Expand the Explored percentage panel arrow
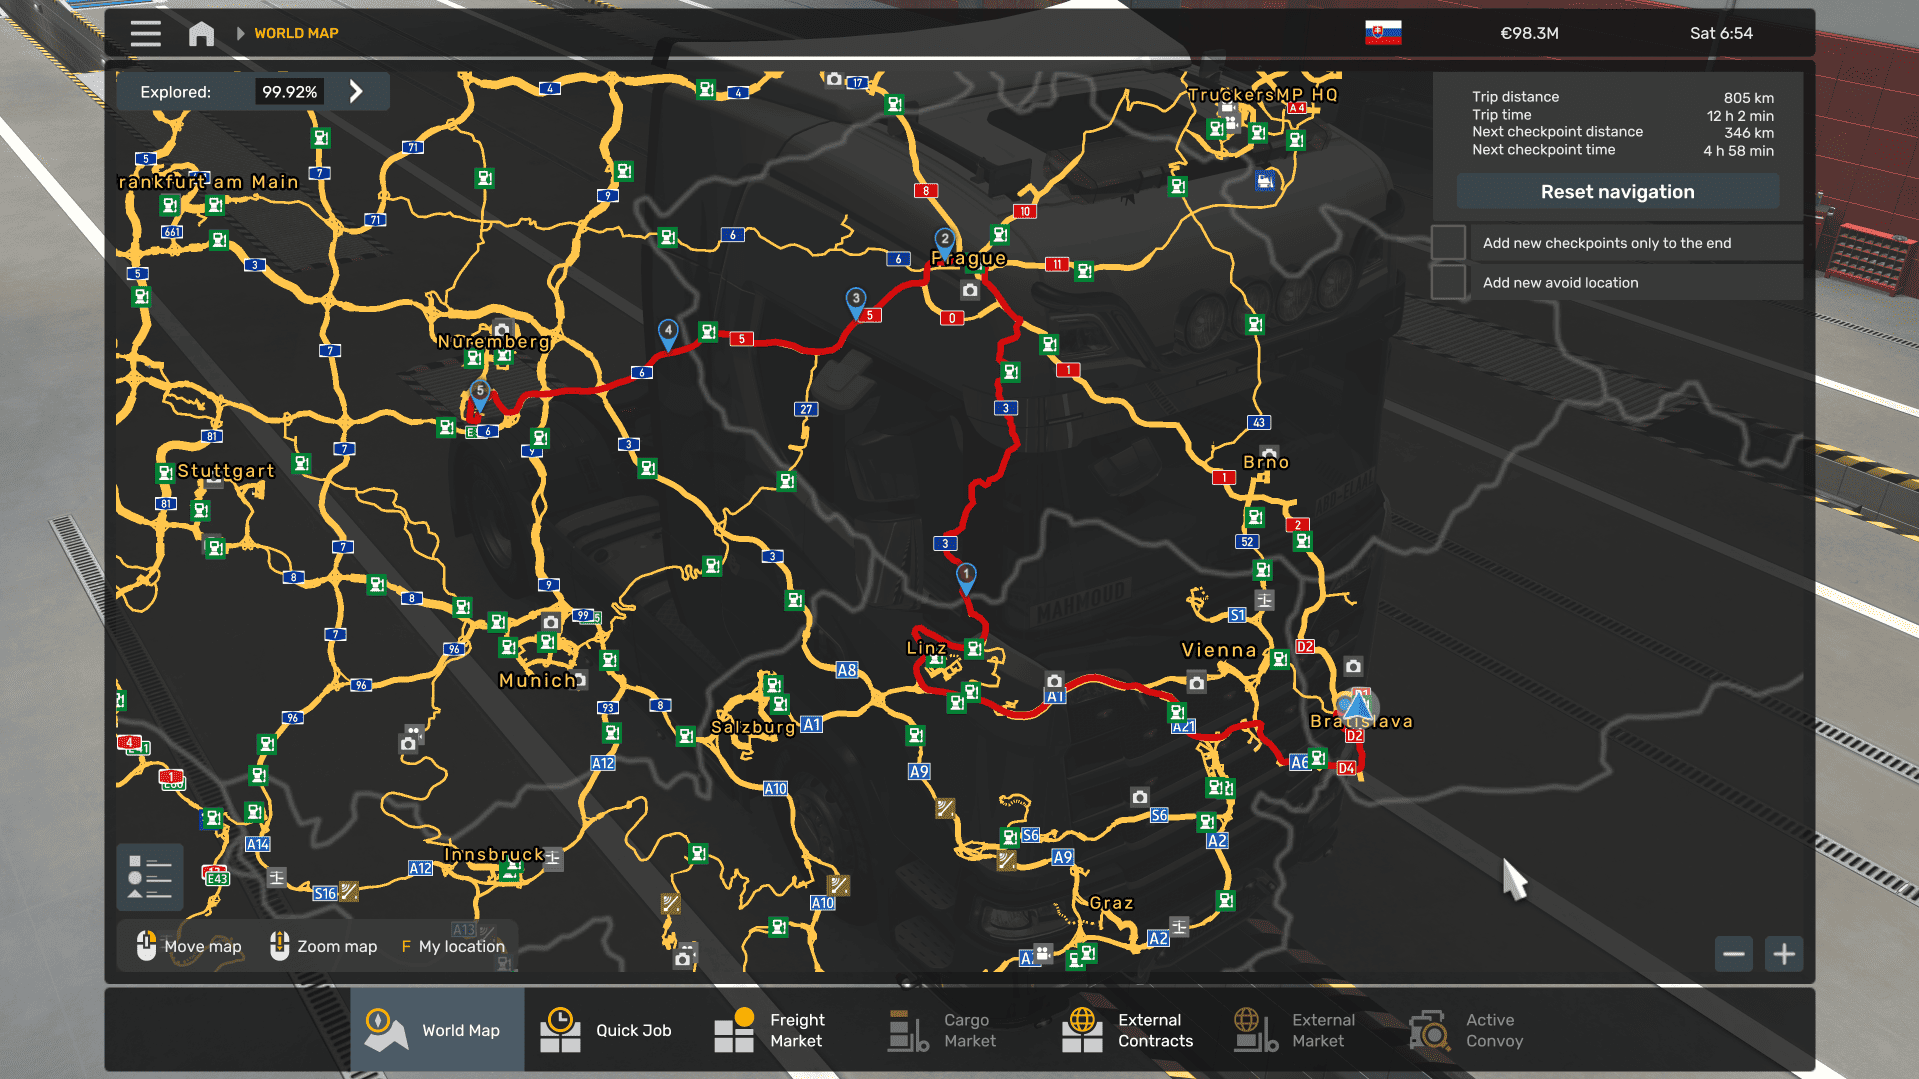Viewport: 1919px width, 1079px height. 356,92
